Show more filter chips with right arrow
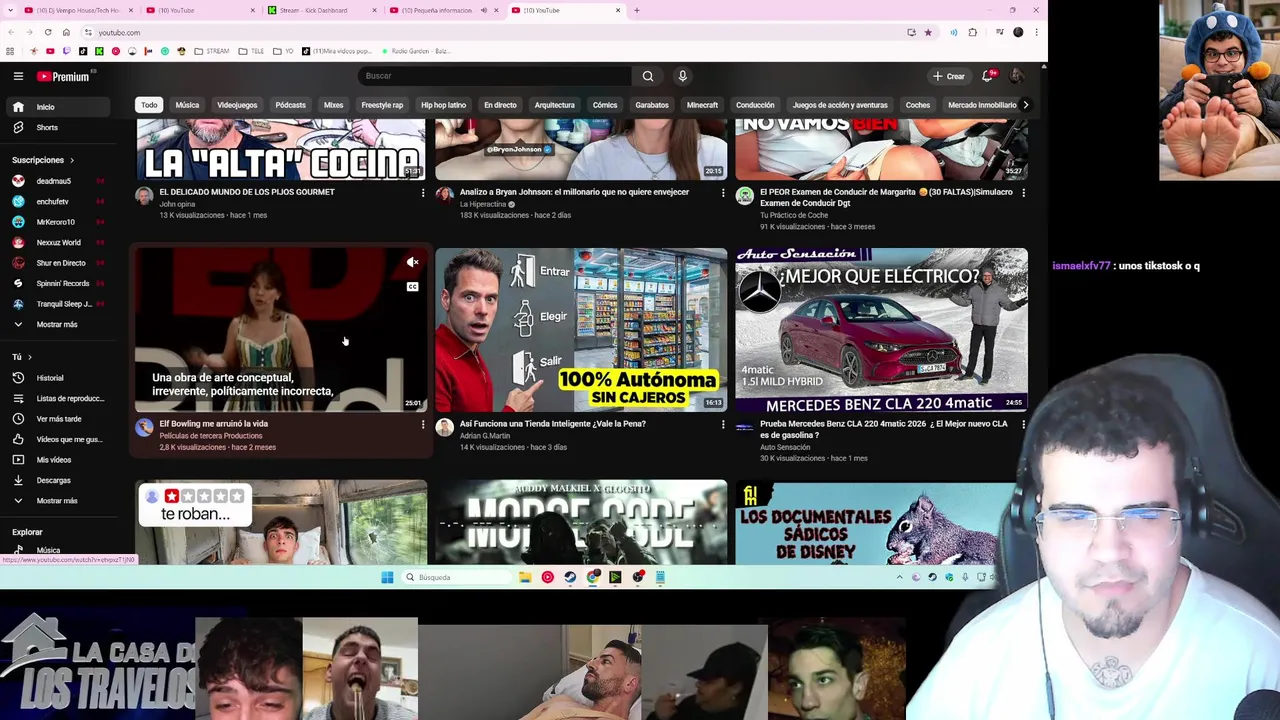Viewport: 1280px width, 720px height. click(x=1025, y=105)
